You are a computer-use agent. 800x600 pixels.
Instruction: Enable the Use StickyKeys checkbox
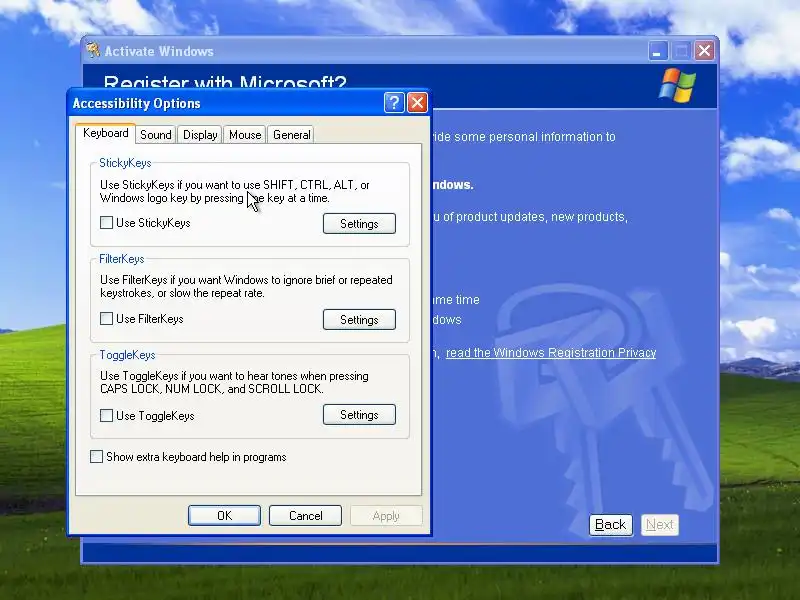tap(106, 222)
